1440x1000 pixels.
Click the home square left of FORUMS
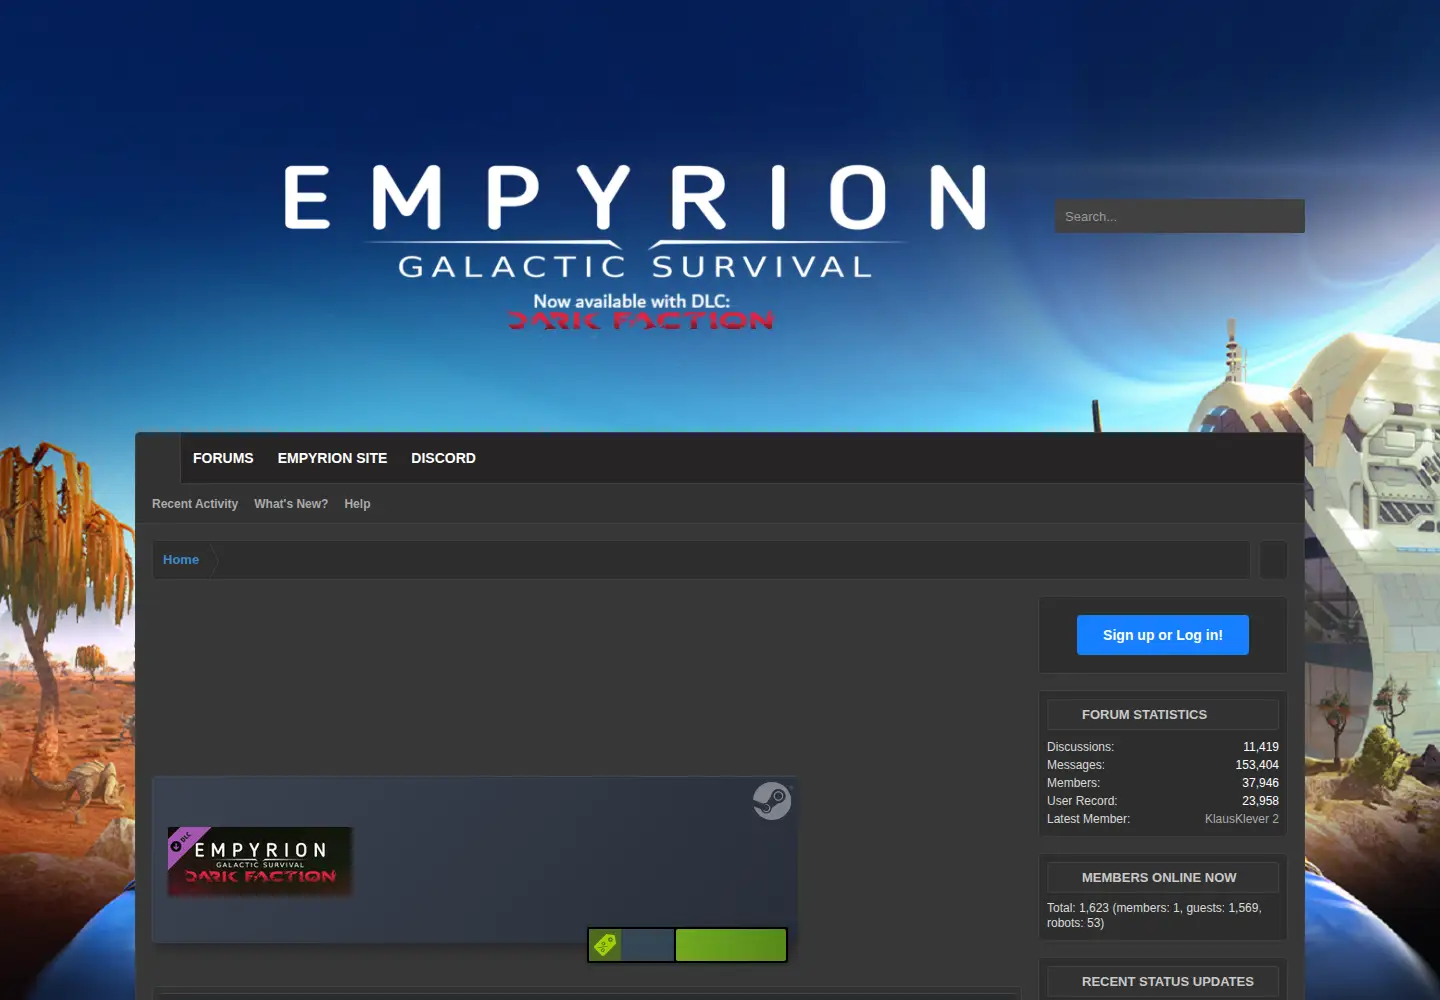pyautogui.click(x=158, y=458)
